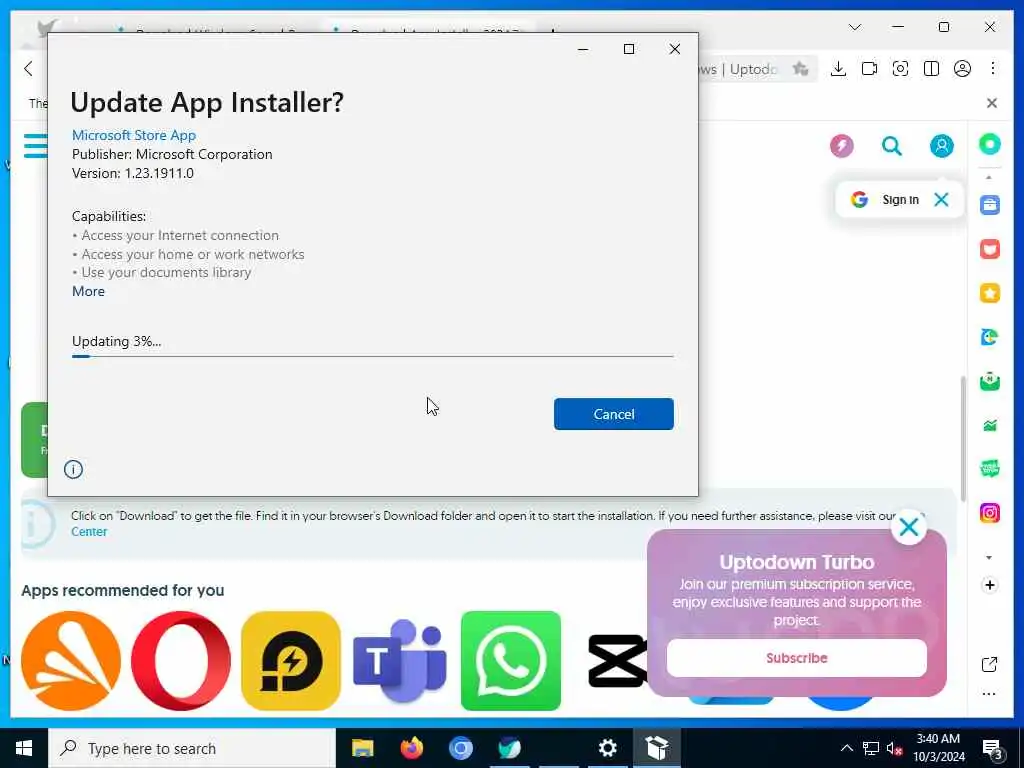Open the CapCut recommended app
The height and width of the screenshot is (768, 1024).
pos(617,660)
